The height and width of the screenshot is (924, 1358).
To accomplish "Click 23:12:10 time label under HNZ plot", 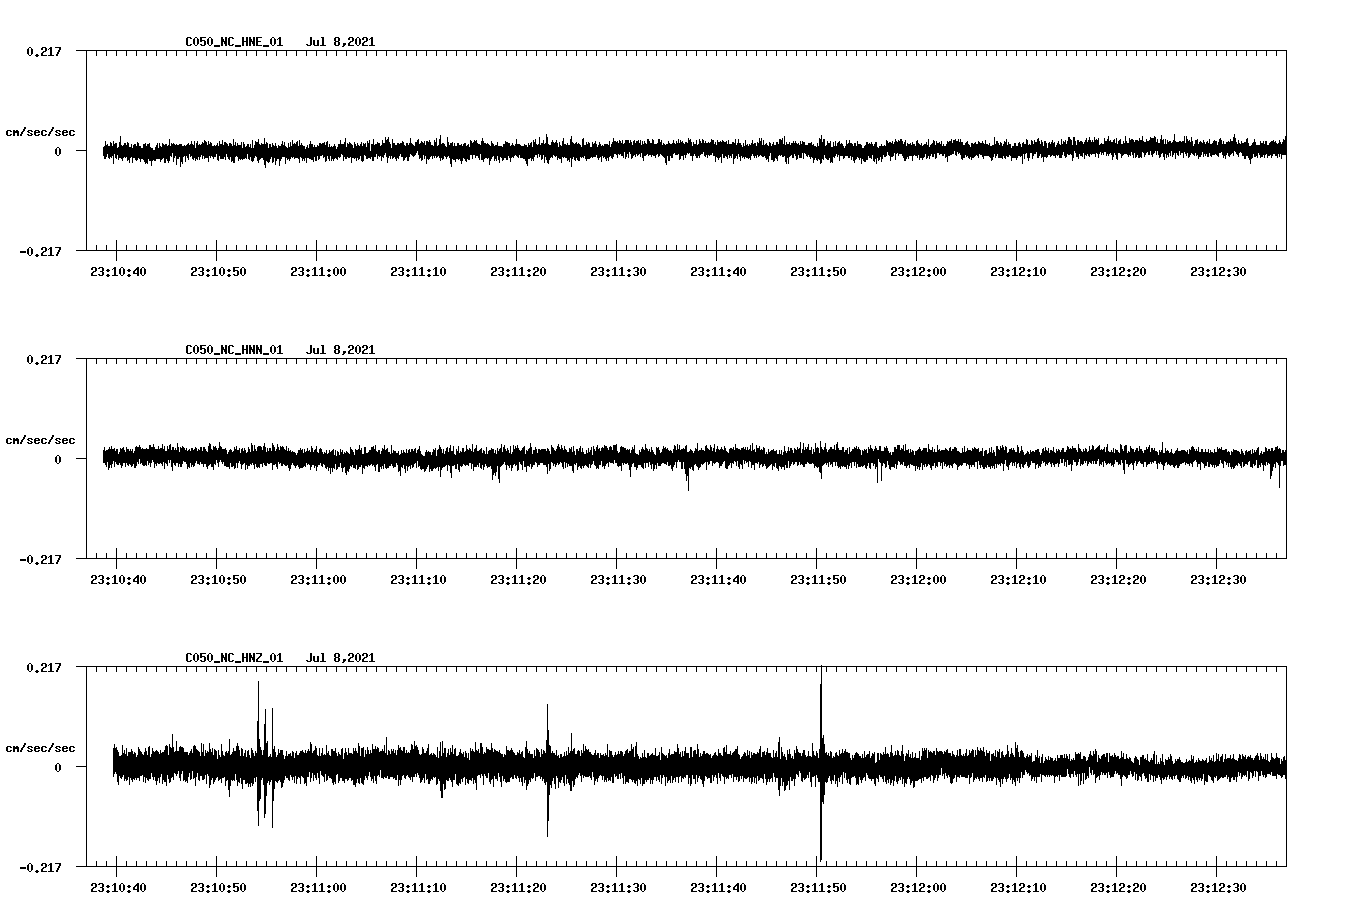I will [1018, 887].
